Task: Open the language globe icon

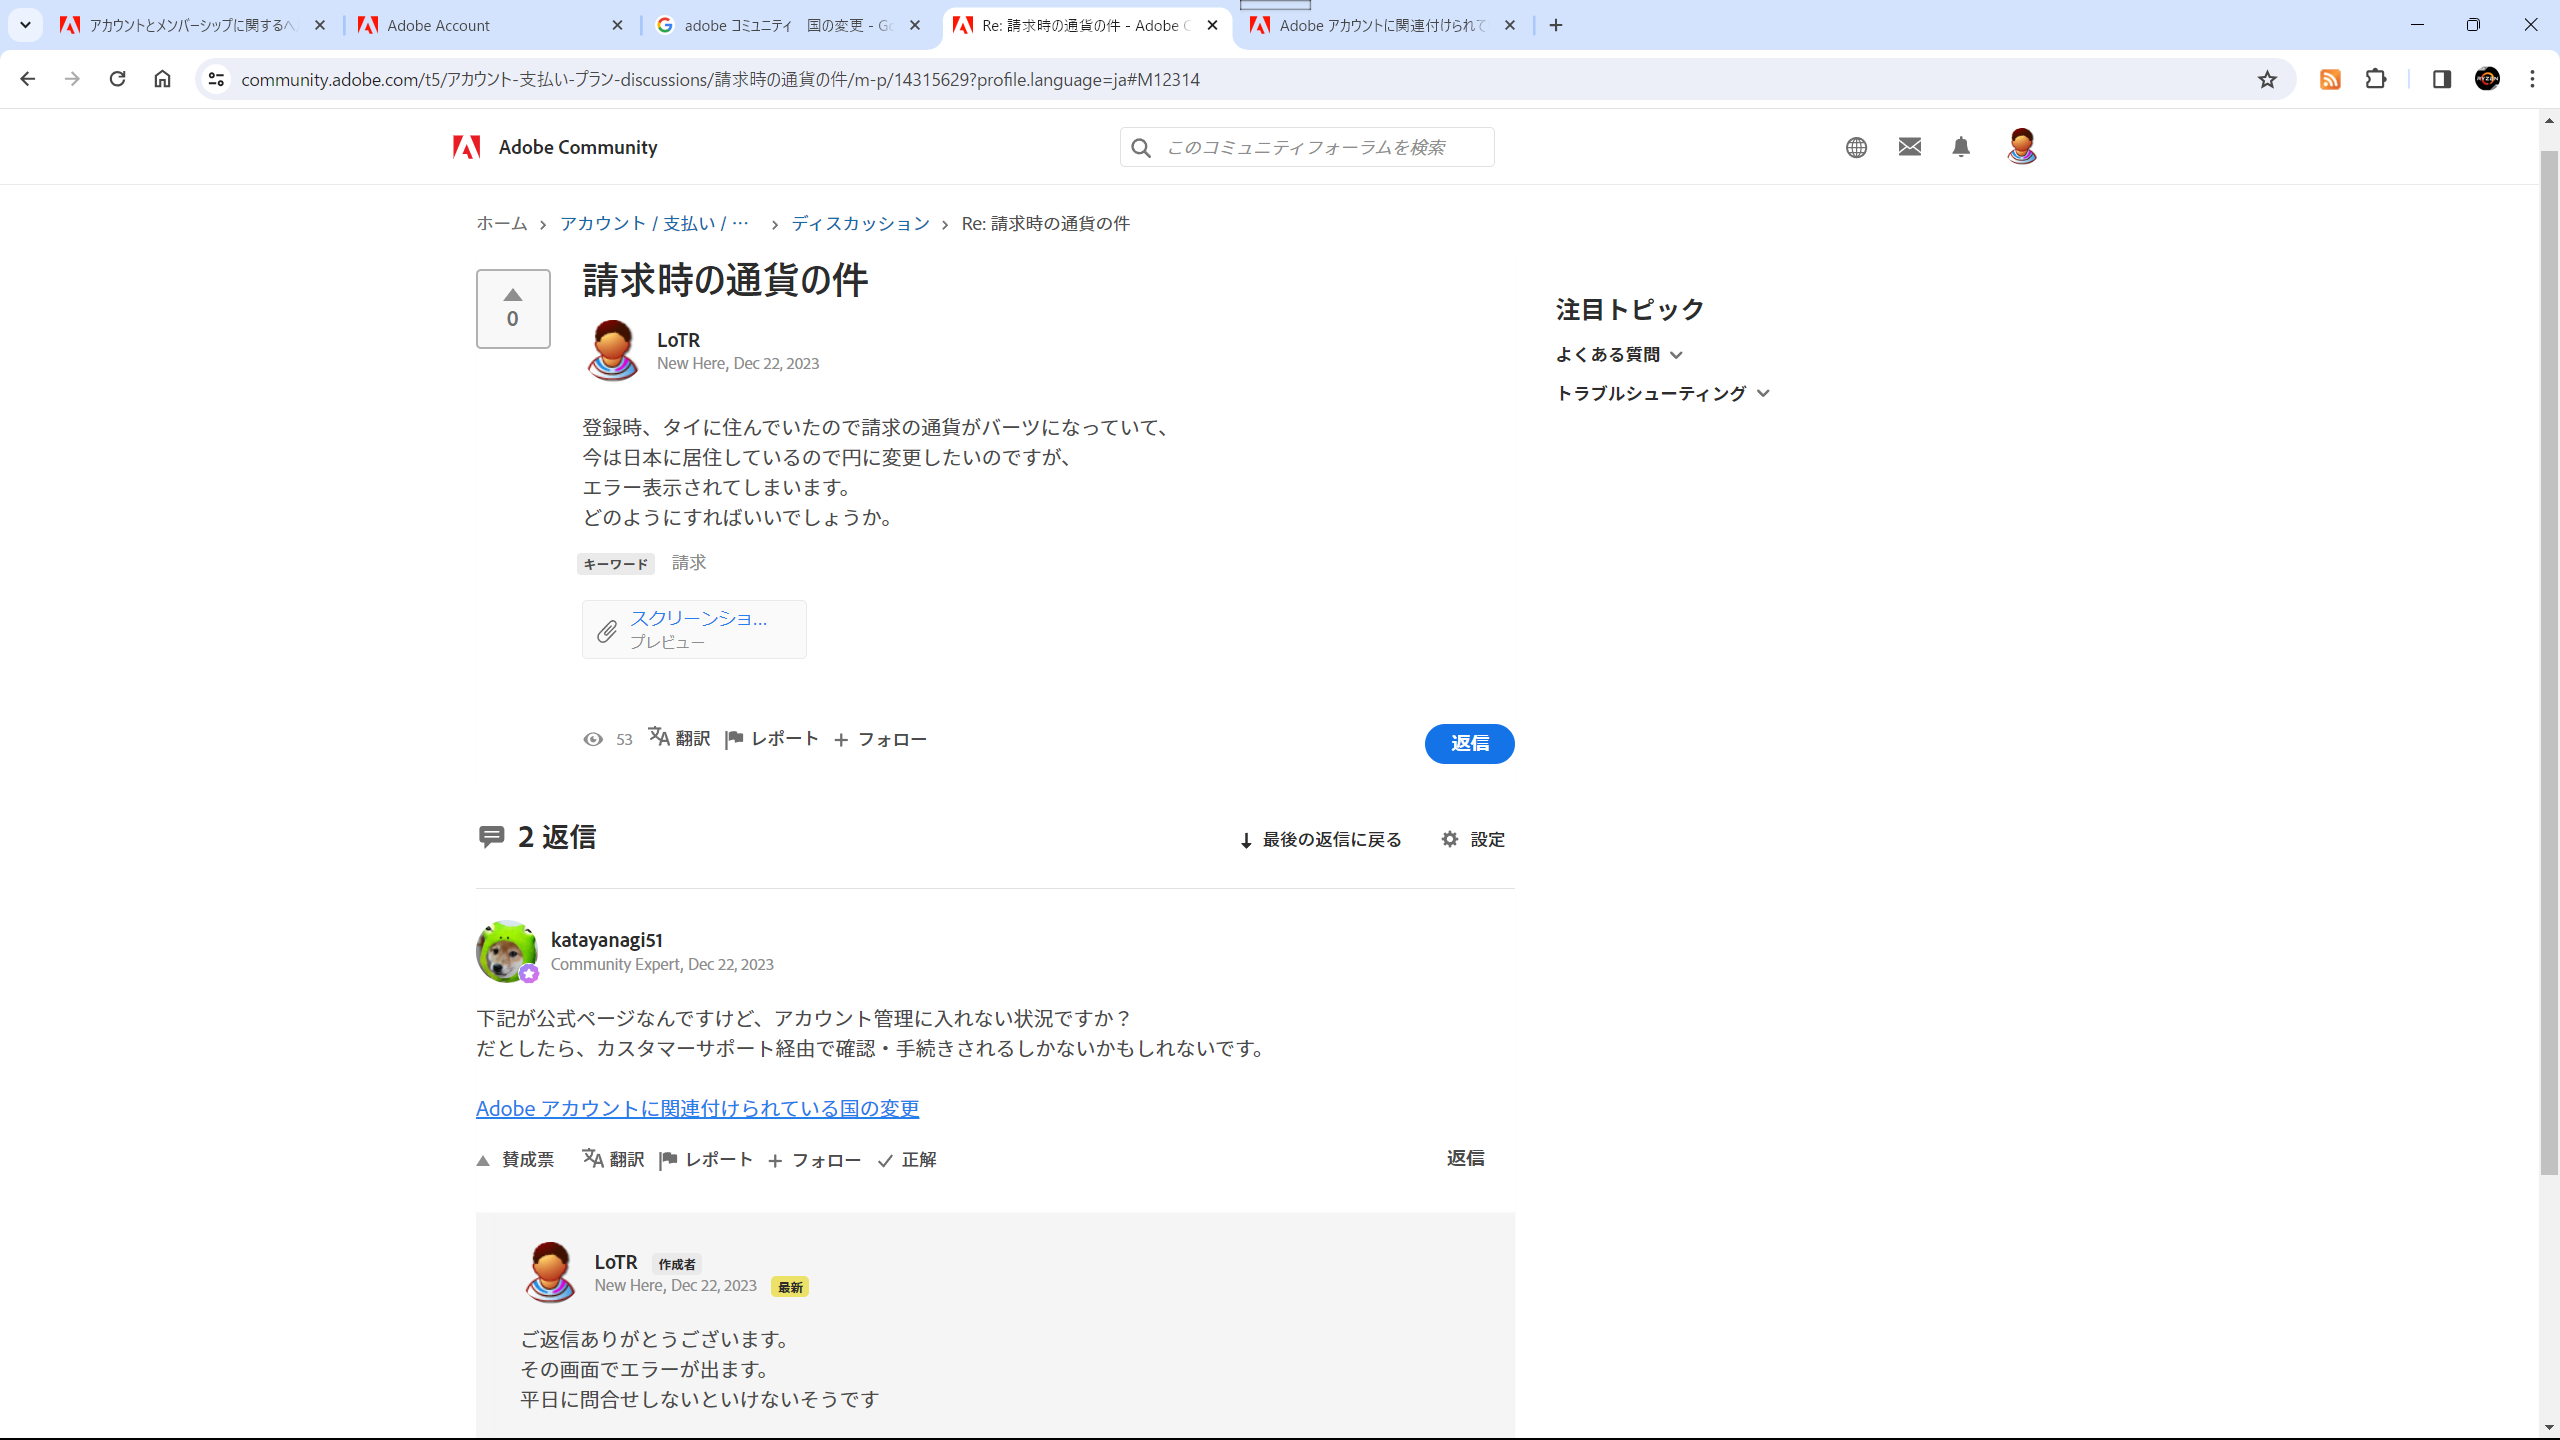Action: pyautogui.click(x=1856, y=147)
